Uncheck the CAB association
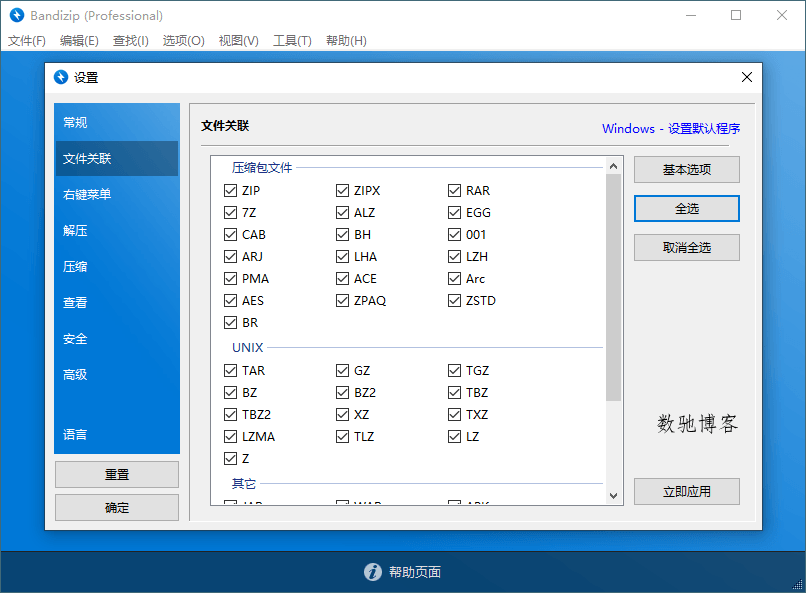This screenshot has width=806, height=593. click(230, 234)
